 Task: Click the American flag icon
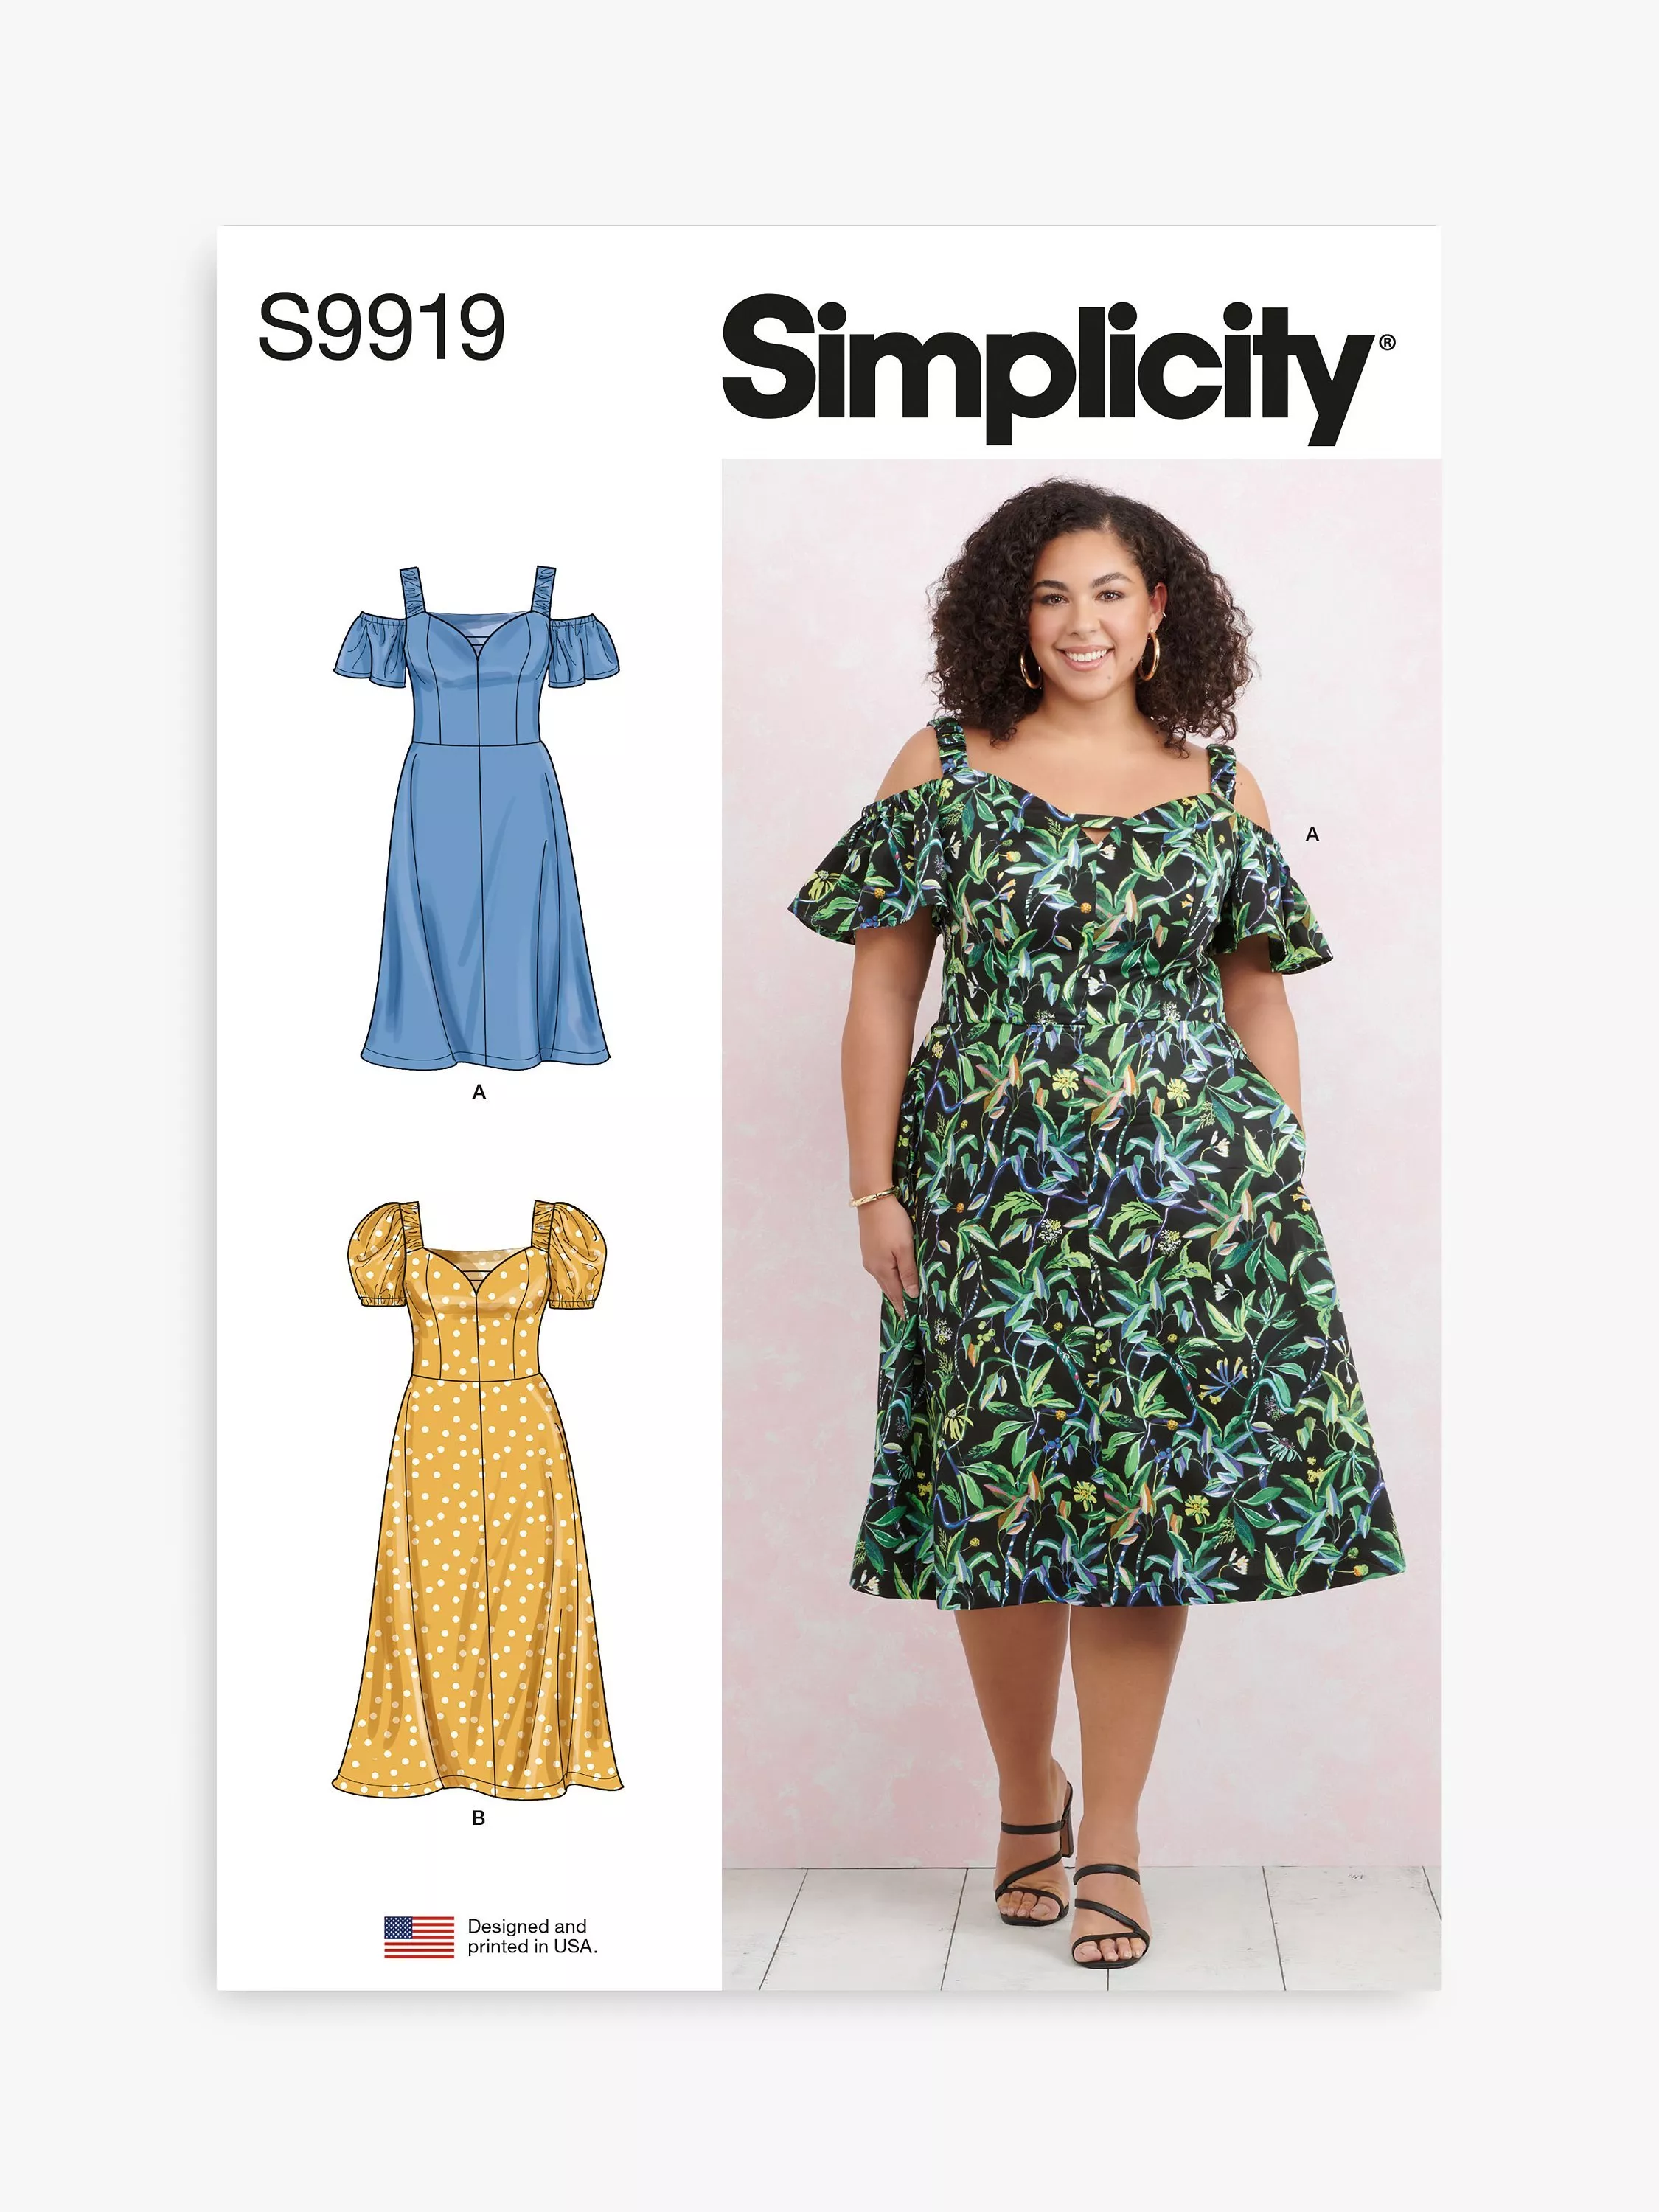point(419,1936)
